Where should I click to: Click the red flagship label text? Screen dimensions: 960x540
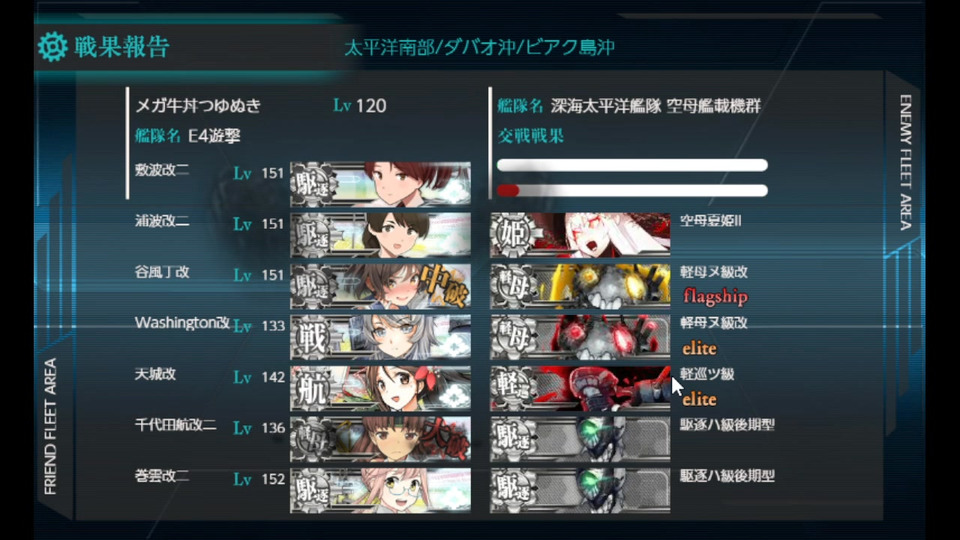(x=715, y=297)
